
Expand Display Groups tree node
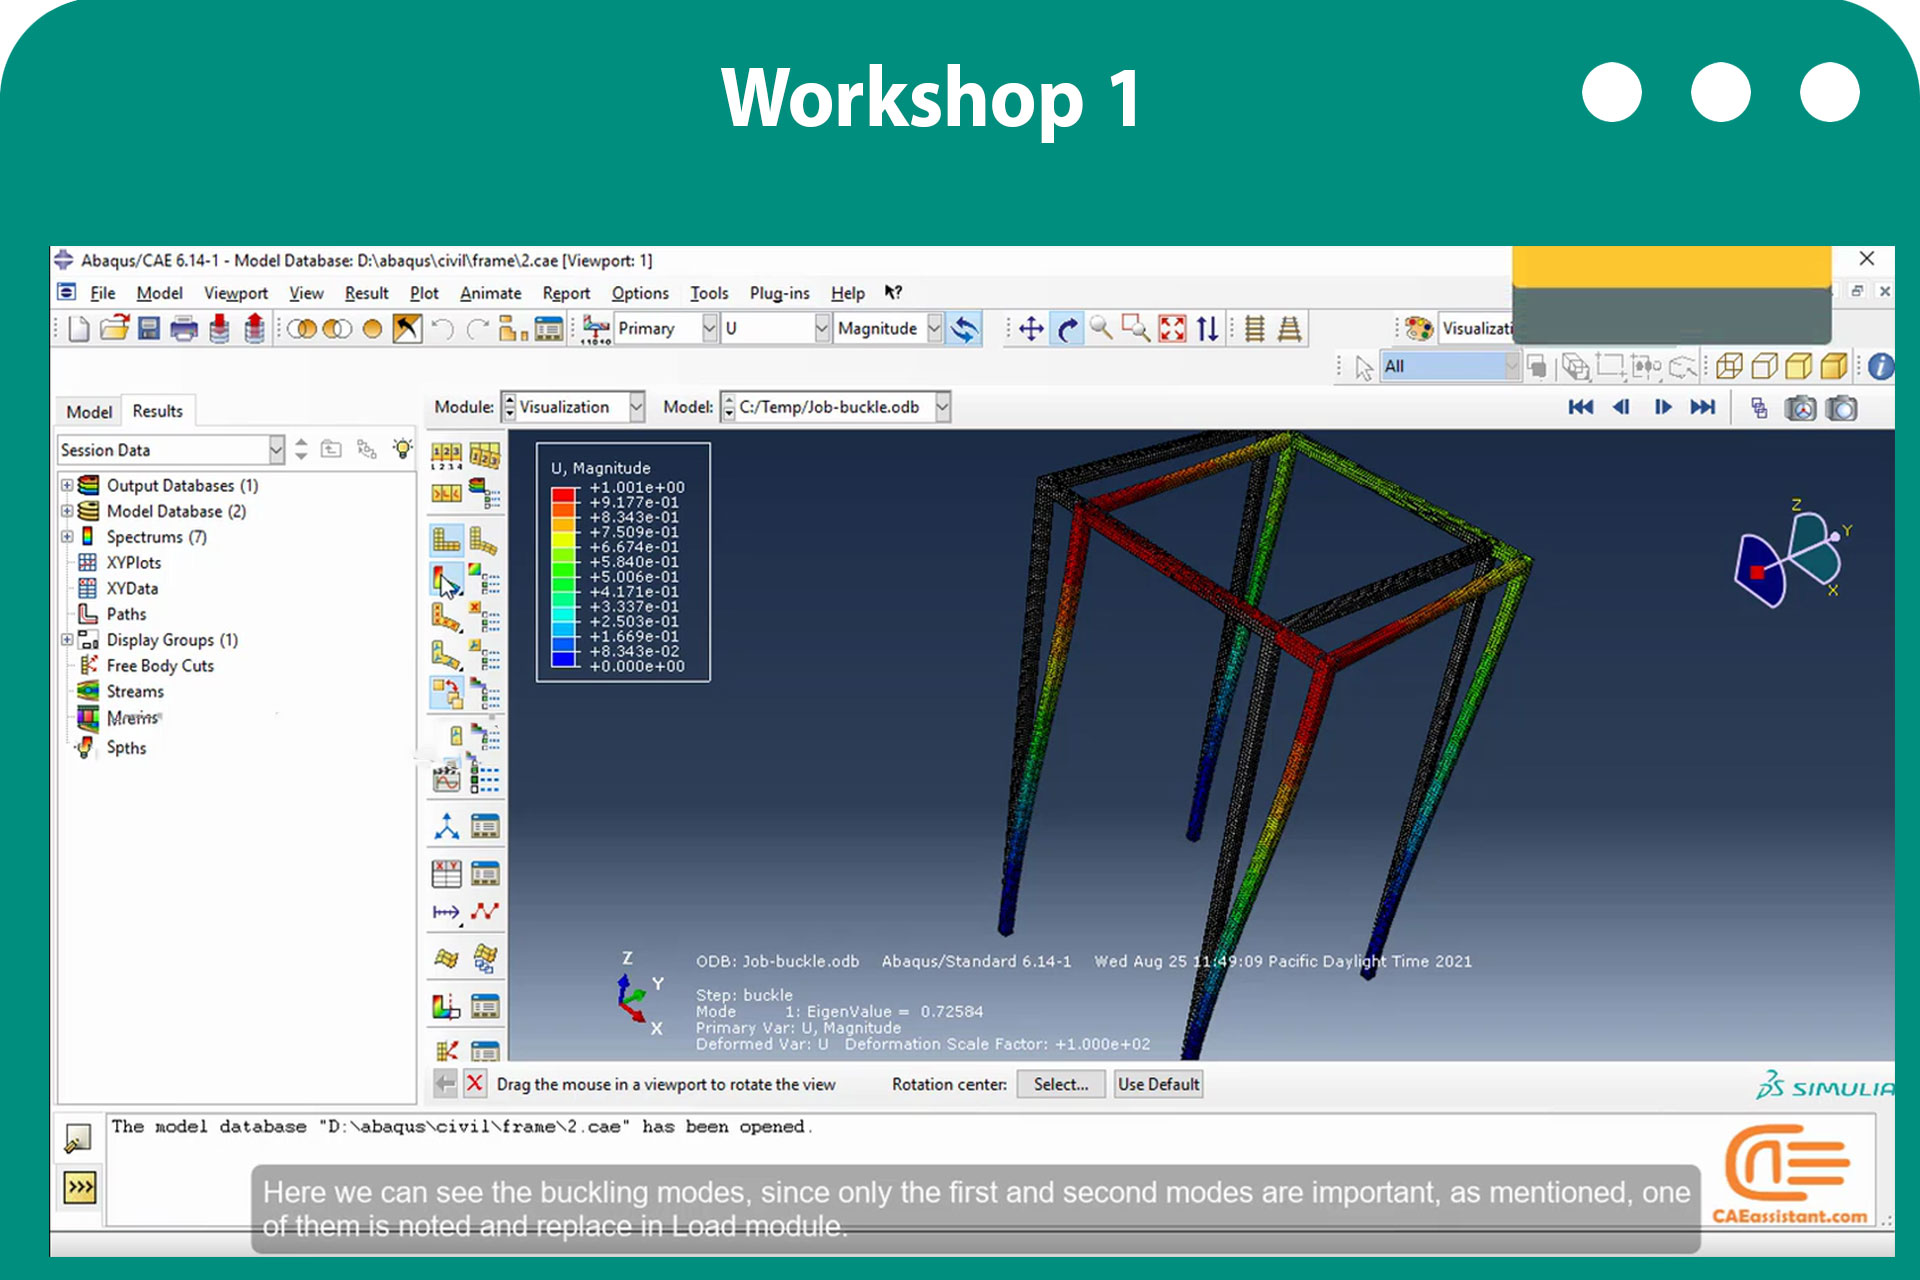[67, 640]
